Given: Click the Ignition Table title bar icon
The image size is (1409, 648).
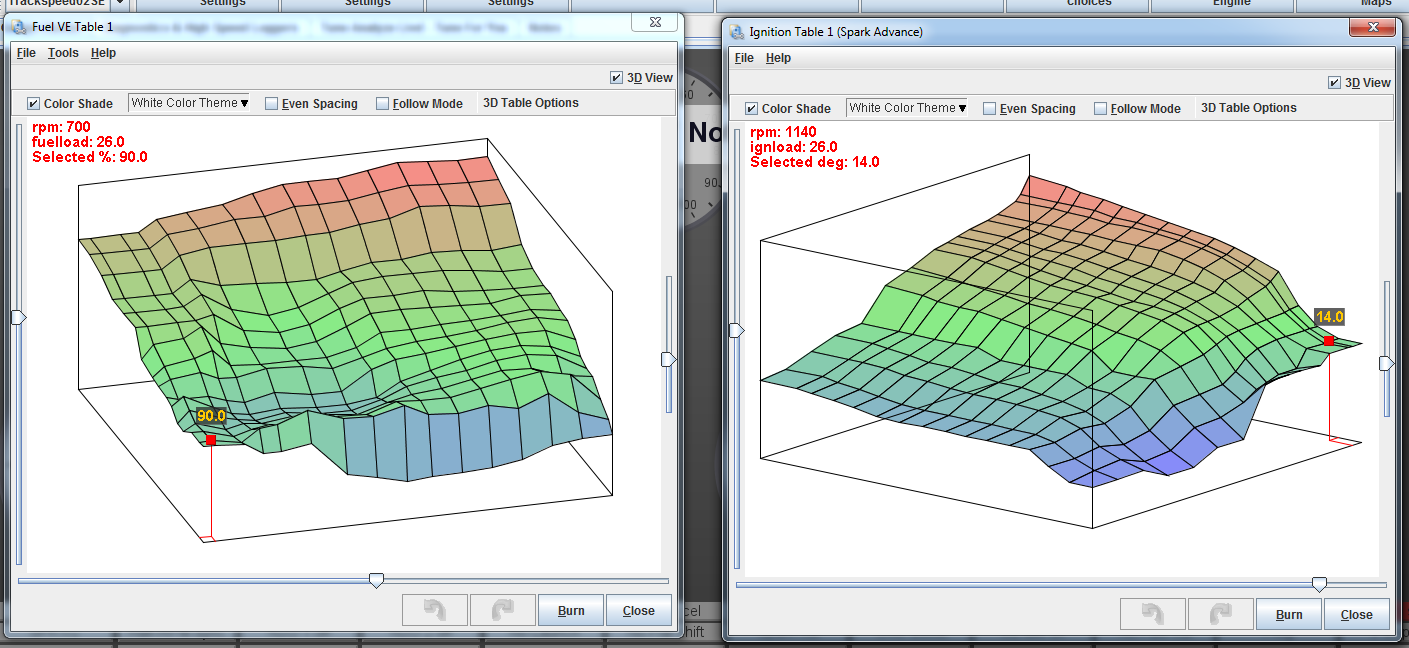Looking at the screenshot, I should (737, 32).
